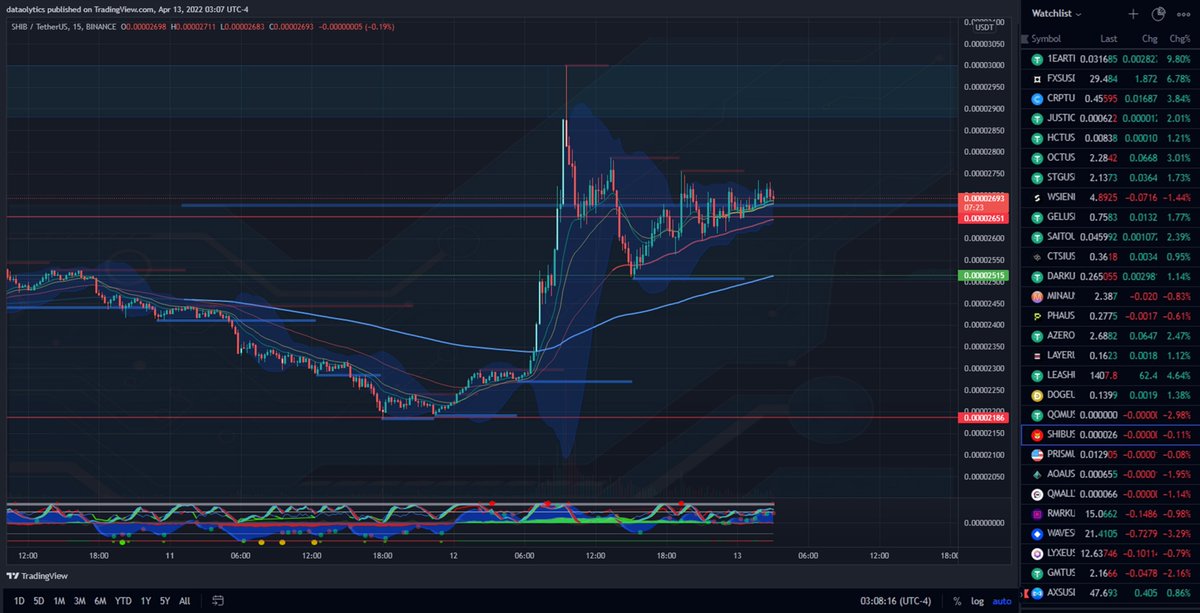Open the watchlist three-dots menu
This screenshot has height=613, width=1200.
1183,14
